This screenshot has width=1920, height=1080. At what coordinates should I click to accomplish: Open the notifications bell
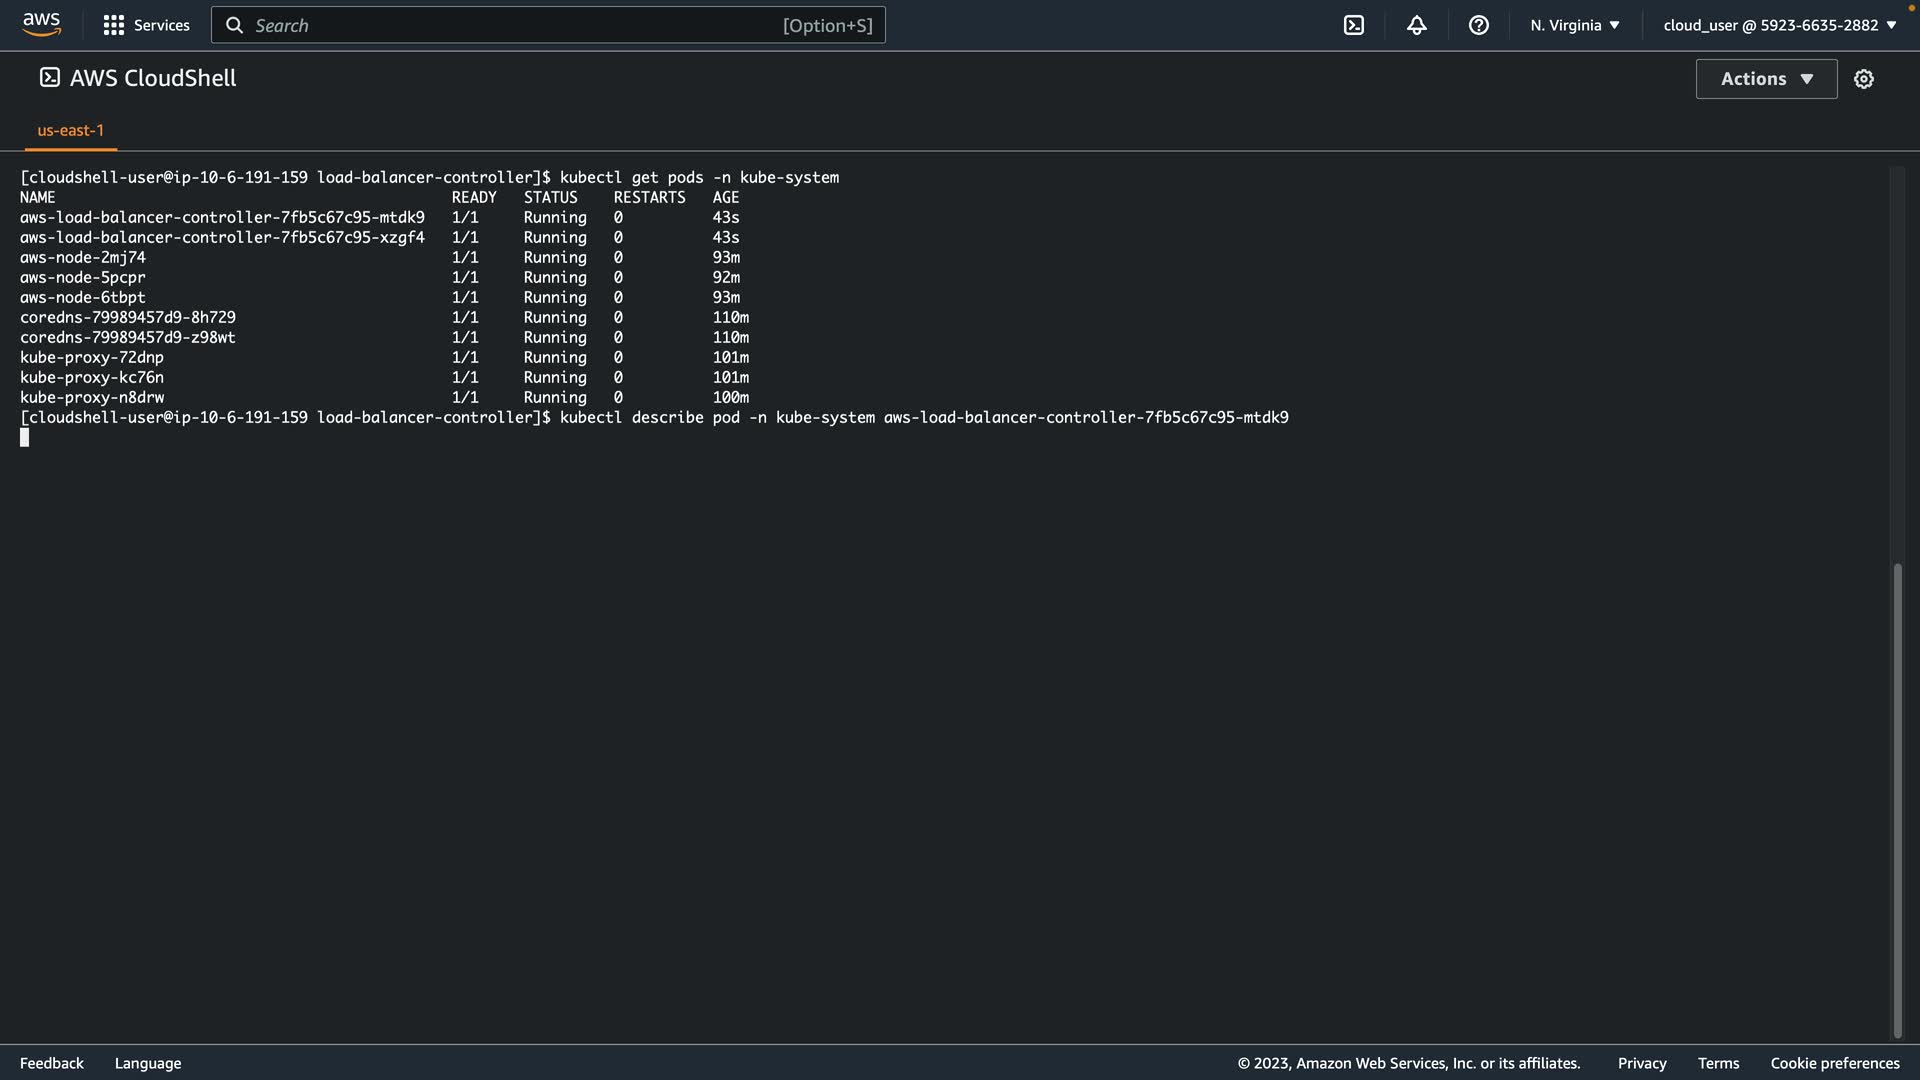1416,25
